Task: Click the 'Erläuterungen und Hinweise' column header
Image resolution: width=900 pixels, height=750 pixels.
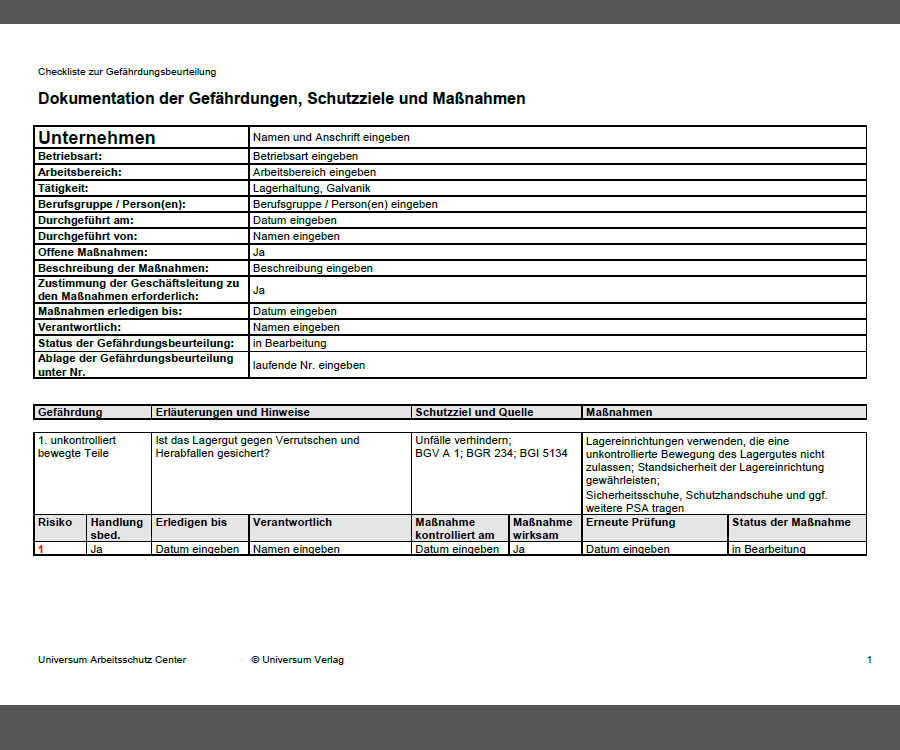Action: coord(281,412)
